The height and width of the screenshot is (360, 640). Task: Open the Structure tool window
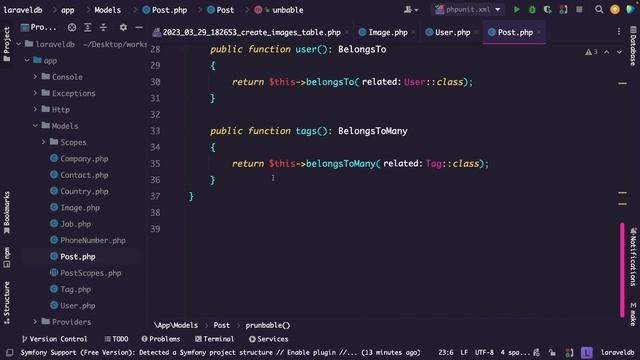pos(7,302)
